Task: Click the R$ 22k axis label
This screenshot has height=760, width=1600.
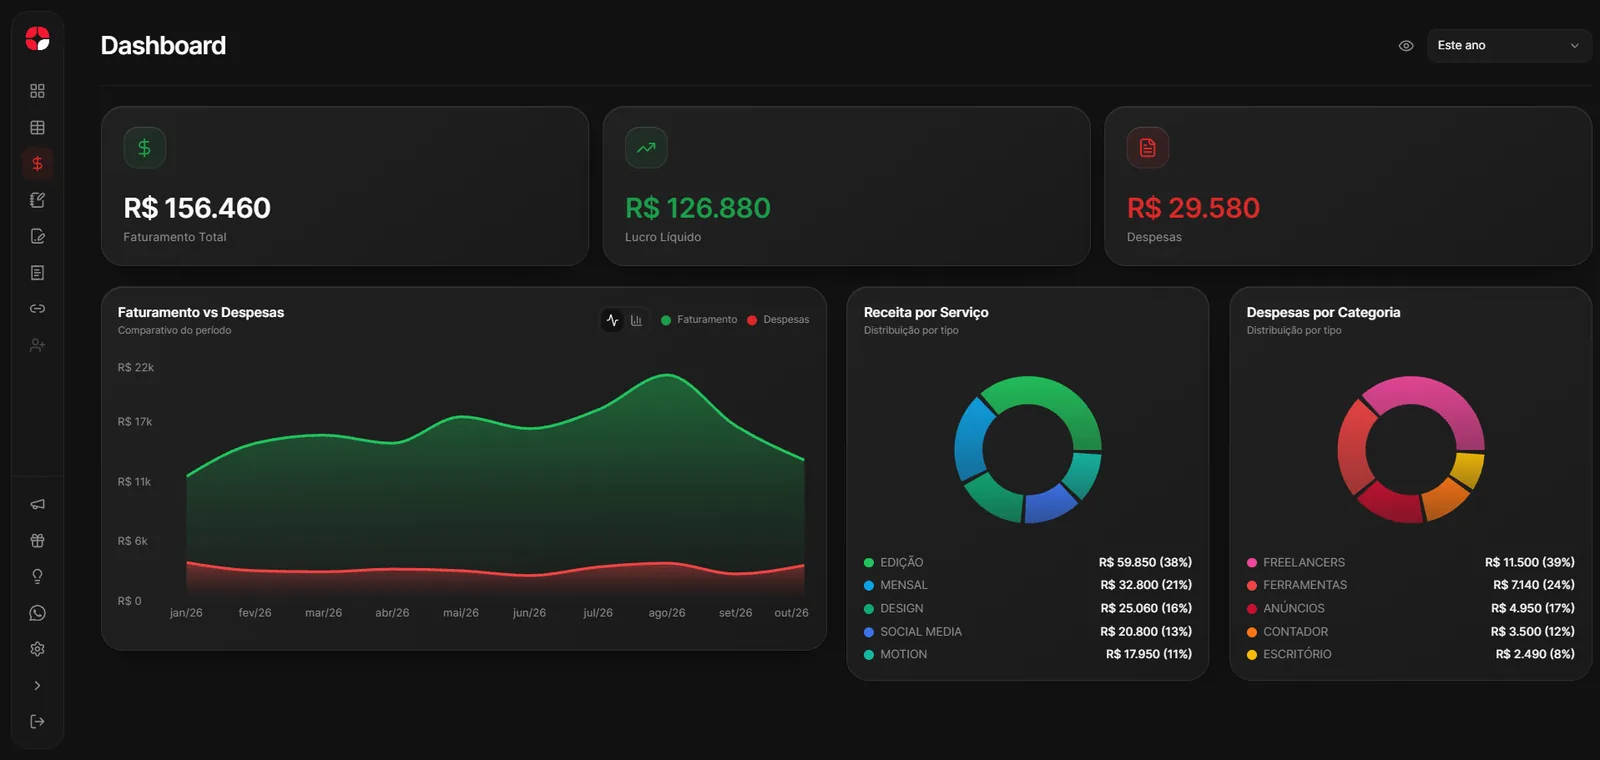Action: (x=136, y=368)
